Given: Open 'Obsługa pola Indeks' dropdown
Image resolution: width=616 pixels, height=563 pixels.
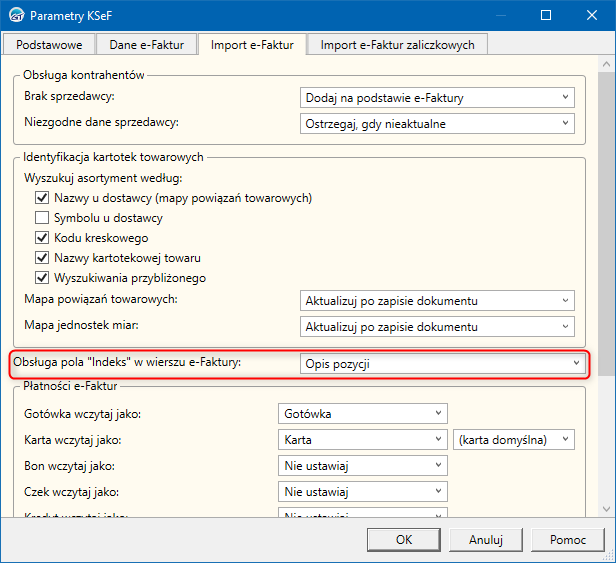Looking at the screenshot, I should [x=442, y=364].
